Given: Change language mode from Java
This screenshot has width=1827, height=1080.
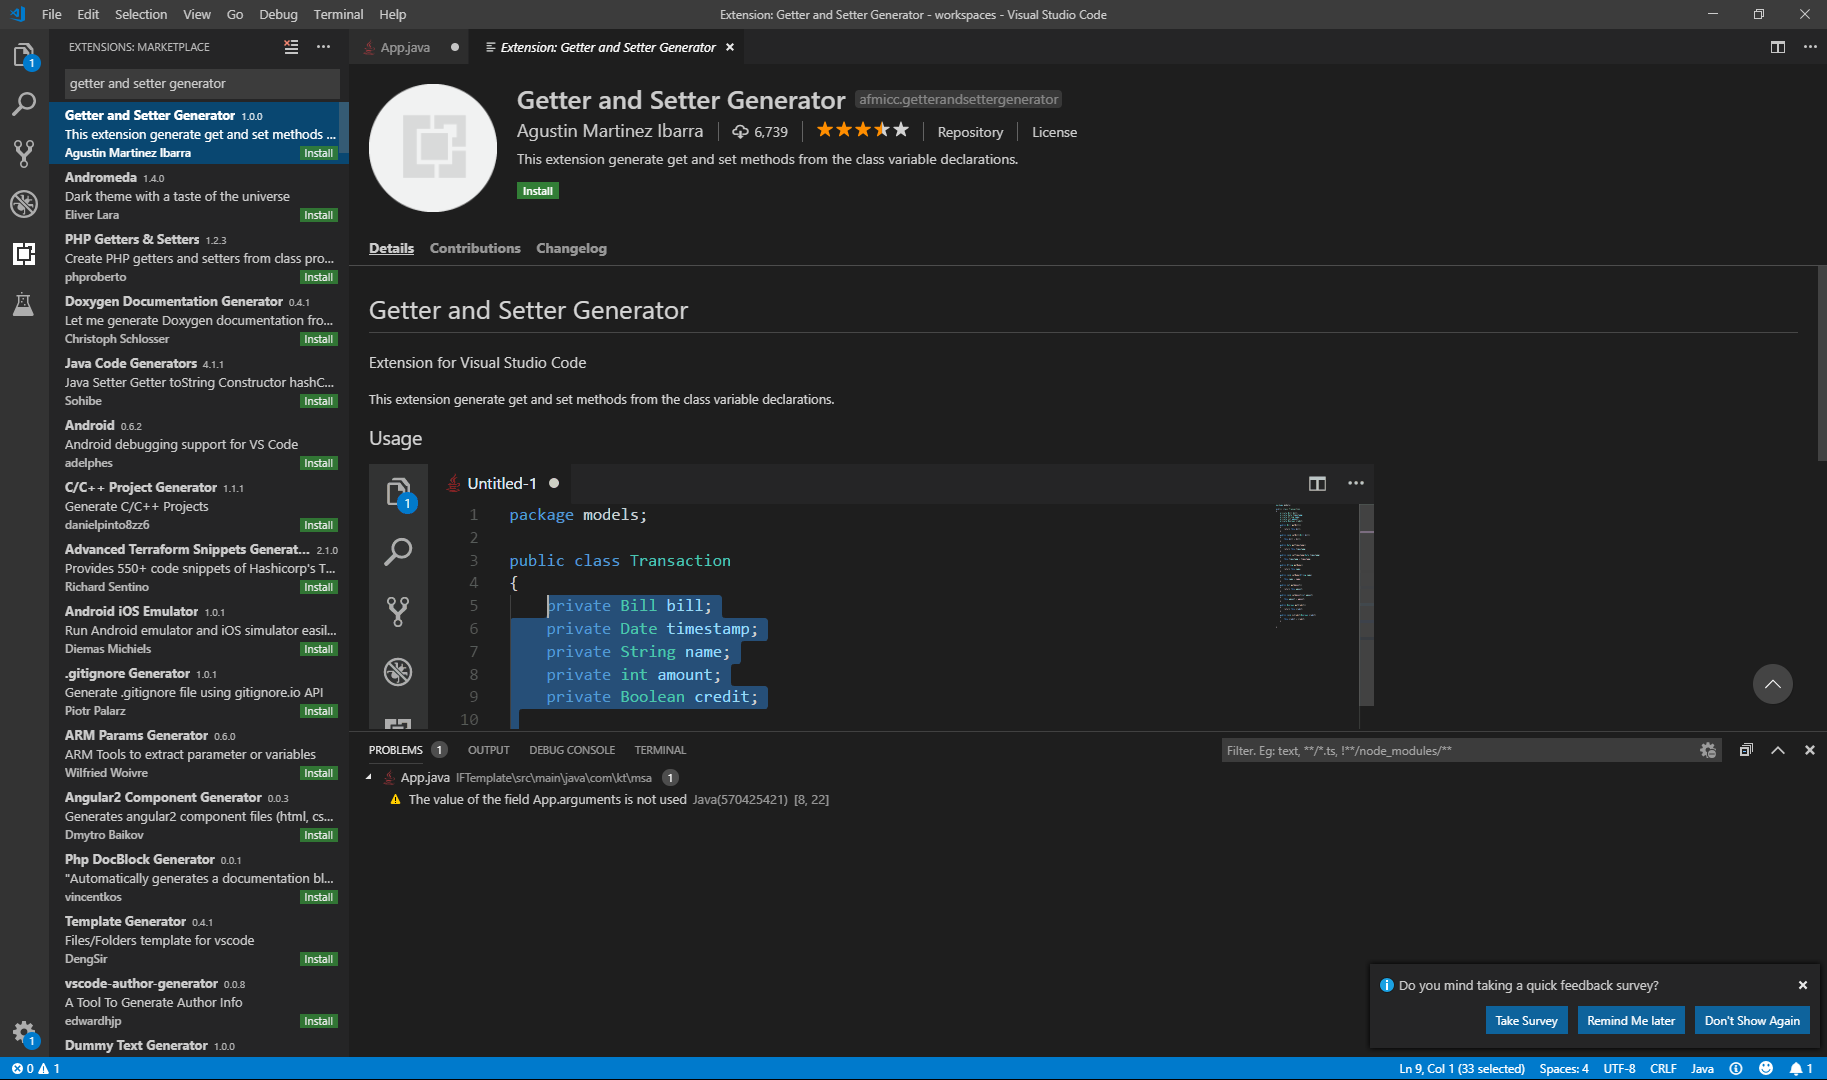Looking at the screenshot, I should (1702, 1068).
